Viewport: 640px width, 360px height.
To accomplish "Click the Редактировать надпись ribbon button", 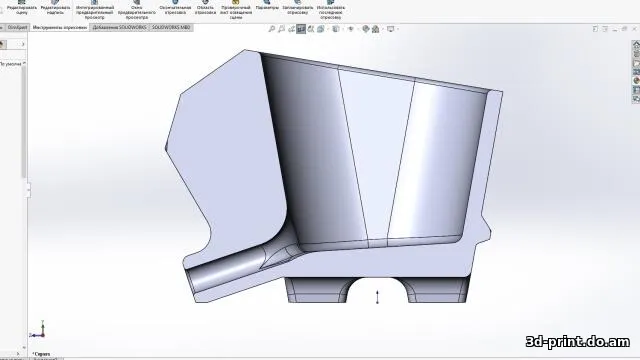I will click(55, 8).
